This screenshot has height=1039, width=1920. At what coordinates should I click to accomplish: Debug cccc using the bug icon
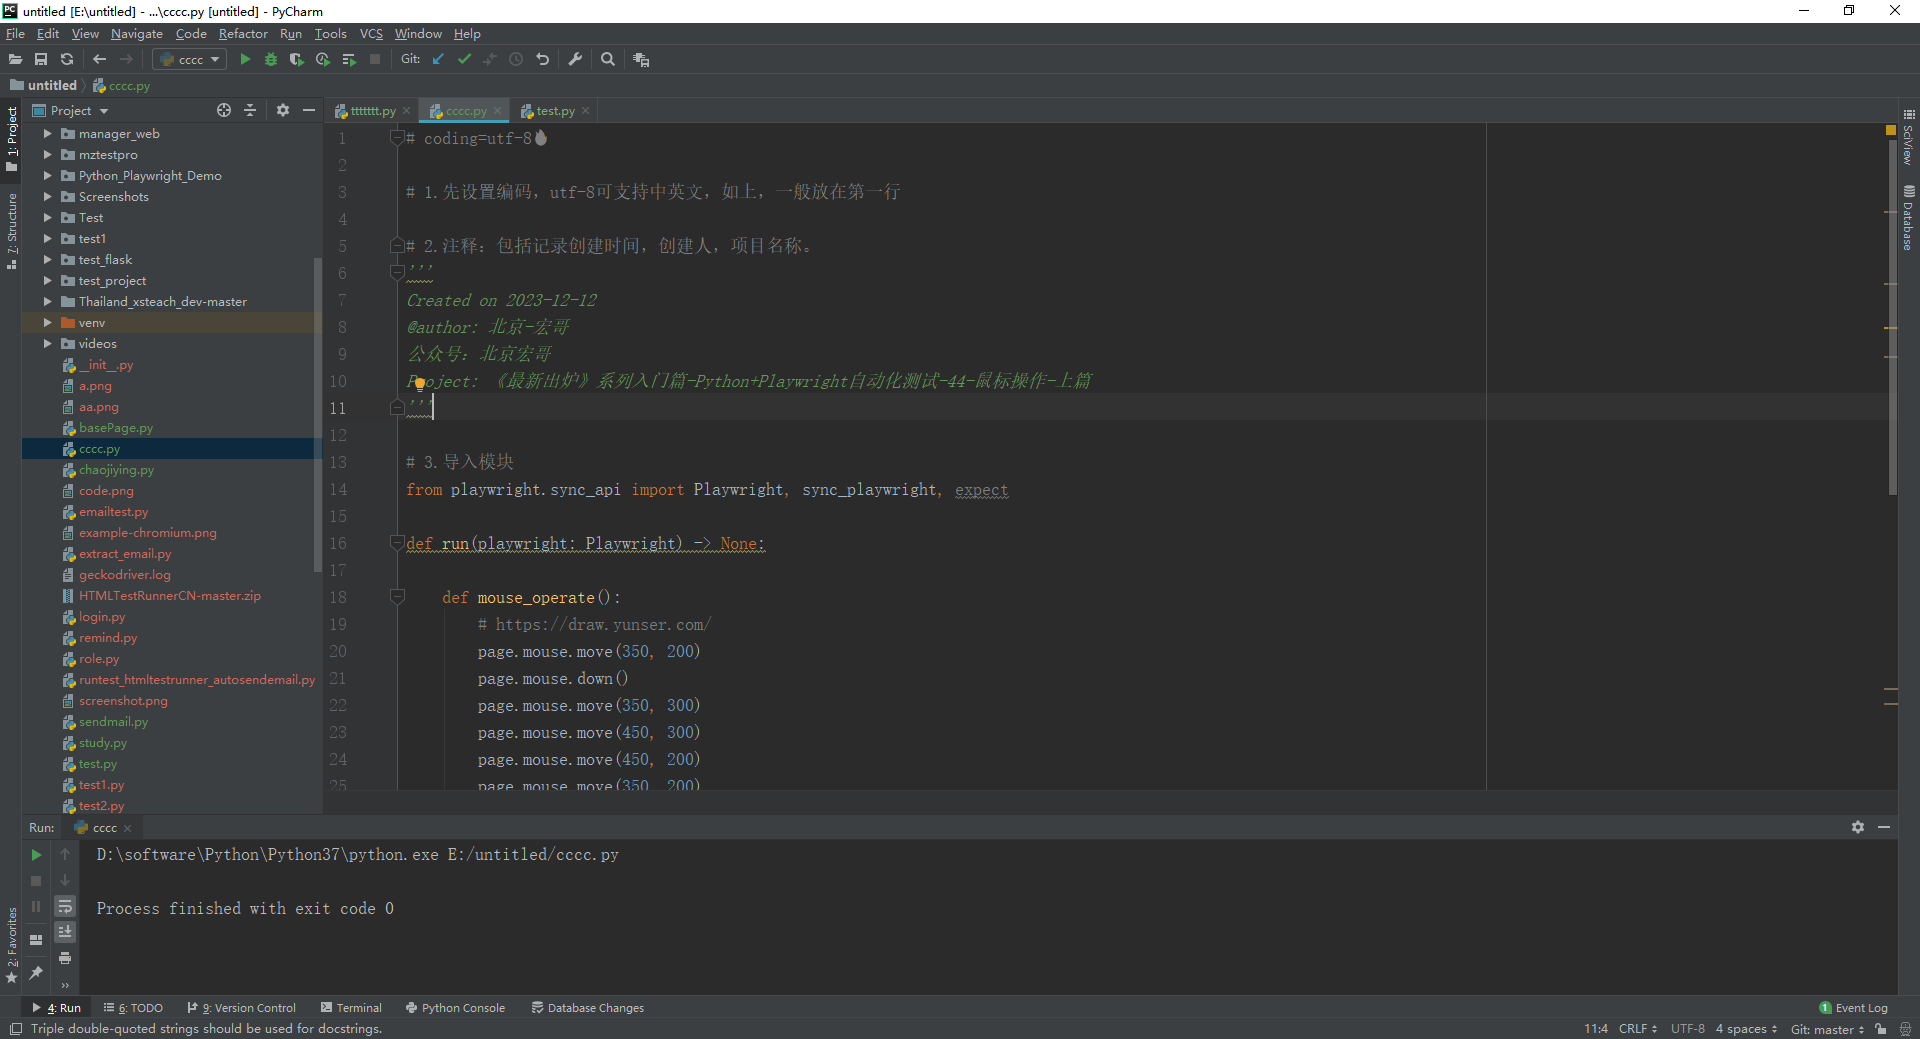271,59
